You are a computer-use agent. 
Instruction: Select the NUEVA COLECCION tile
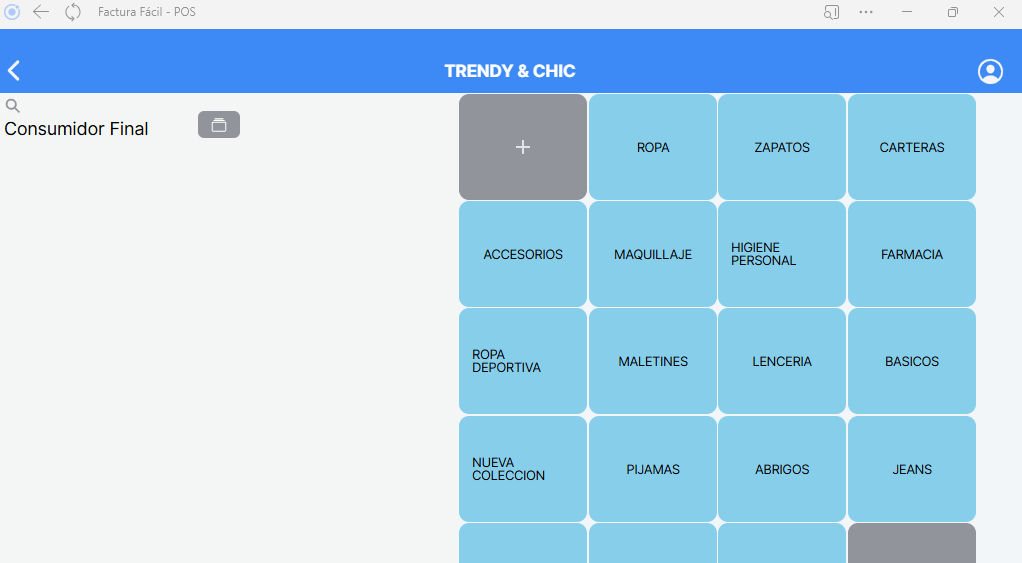pyautogui.click(x=523, y=469)
